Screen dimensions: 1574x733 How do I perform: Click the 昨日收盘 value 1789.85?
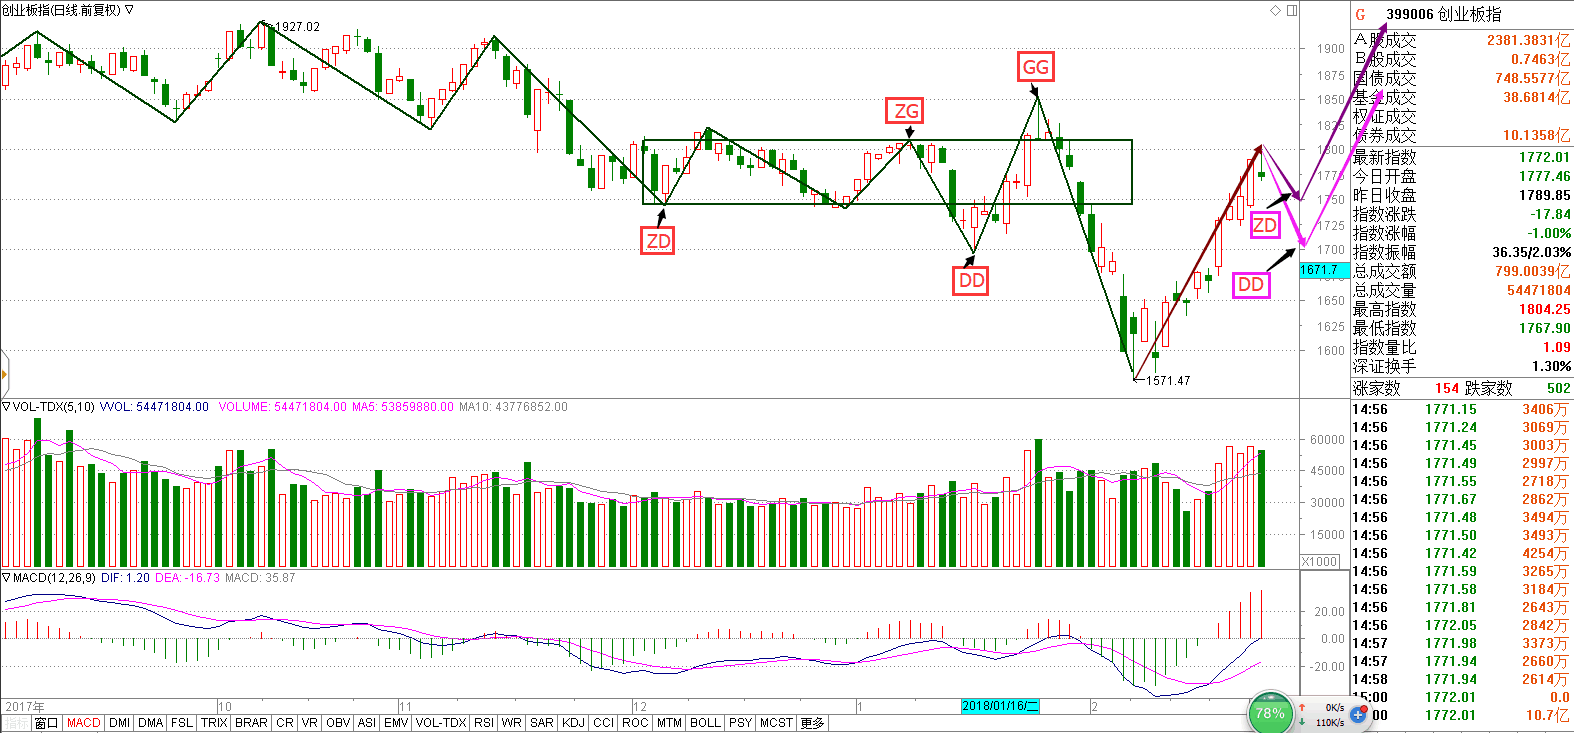tap(1545, 195)
